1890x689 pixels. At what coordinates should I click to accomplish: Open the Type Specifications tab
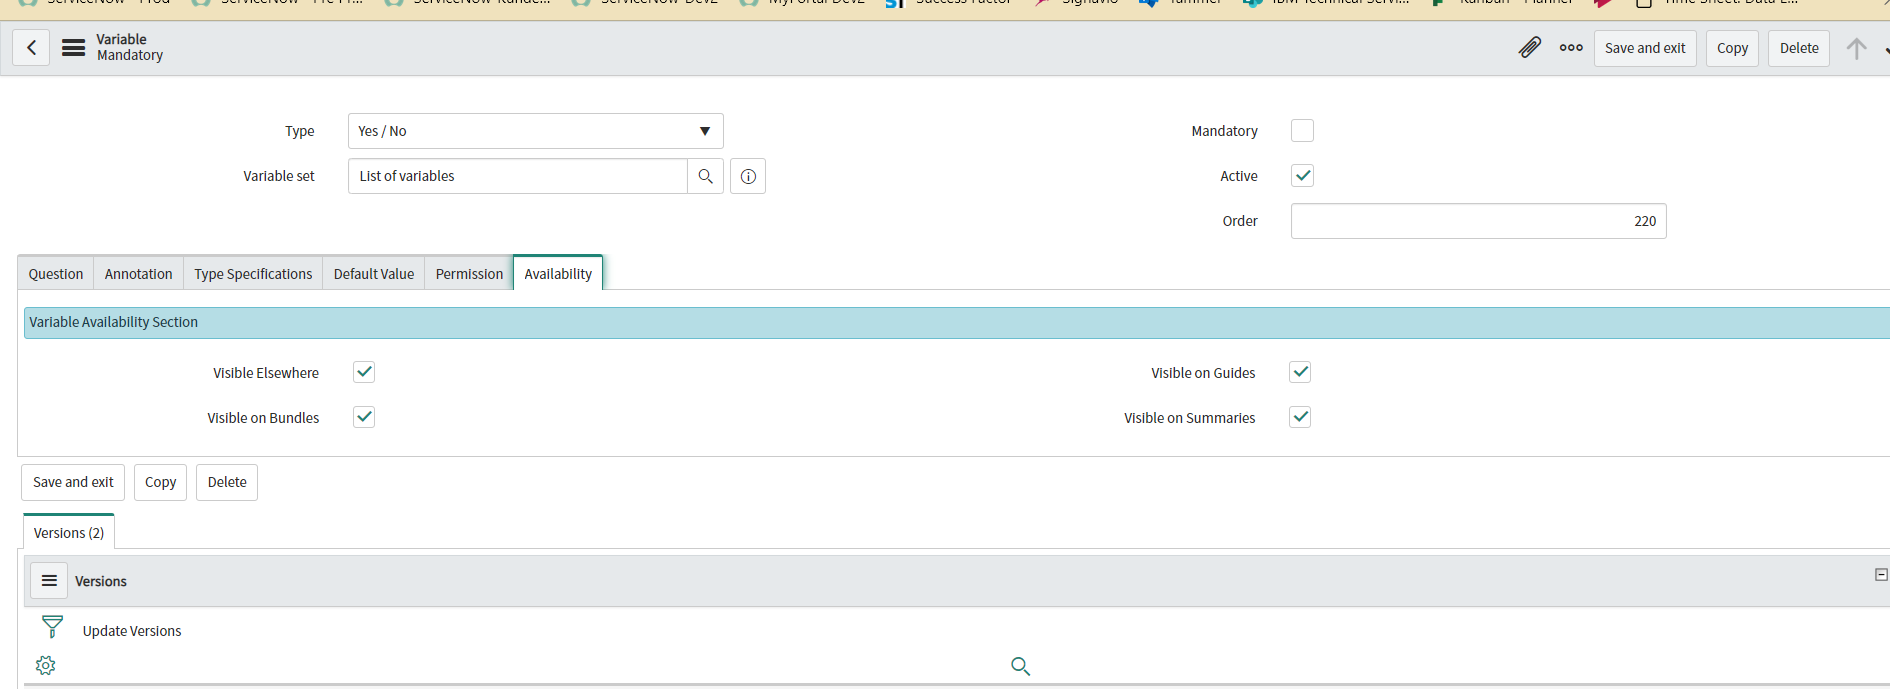pos(253,274)
